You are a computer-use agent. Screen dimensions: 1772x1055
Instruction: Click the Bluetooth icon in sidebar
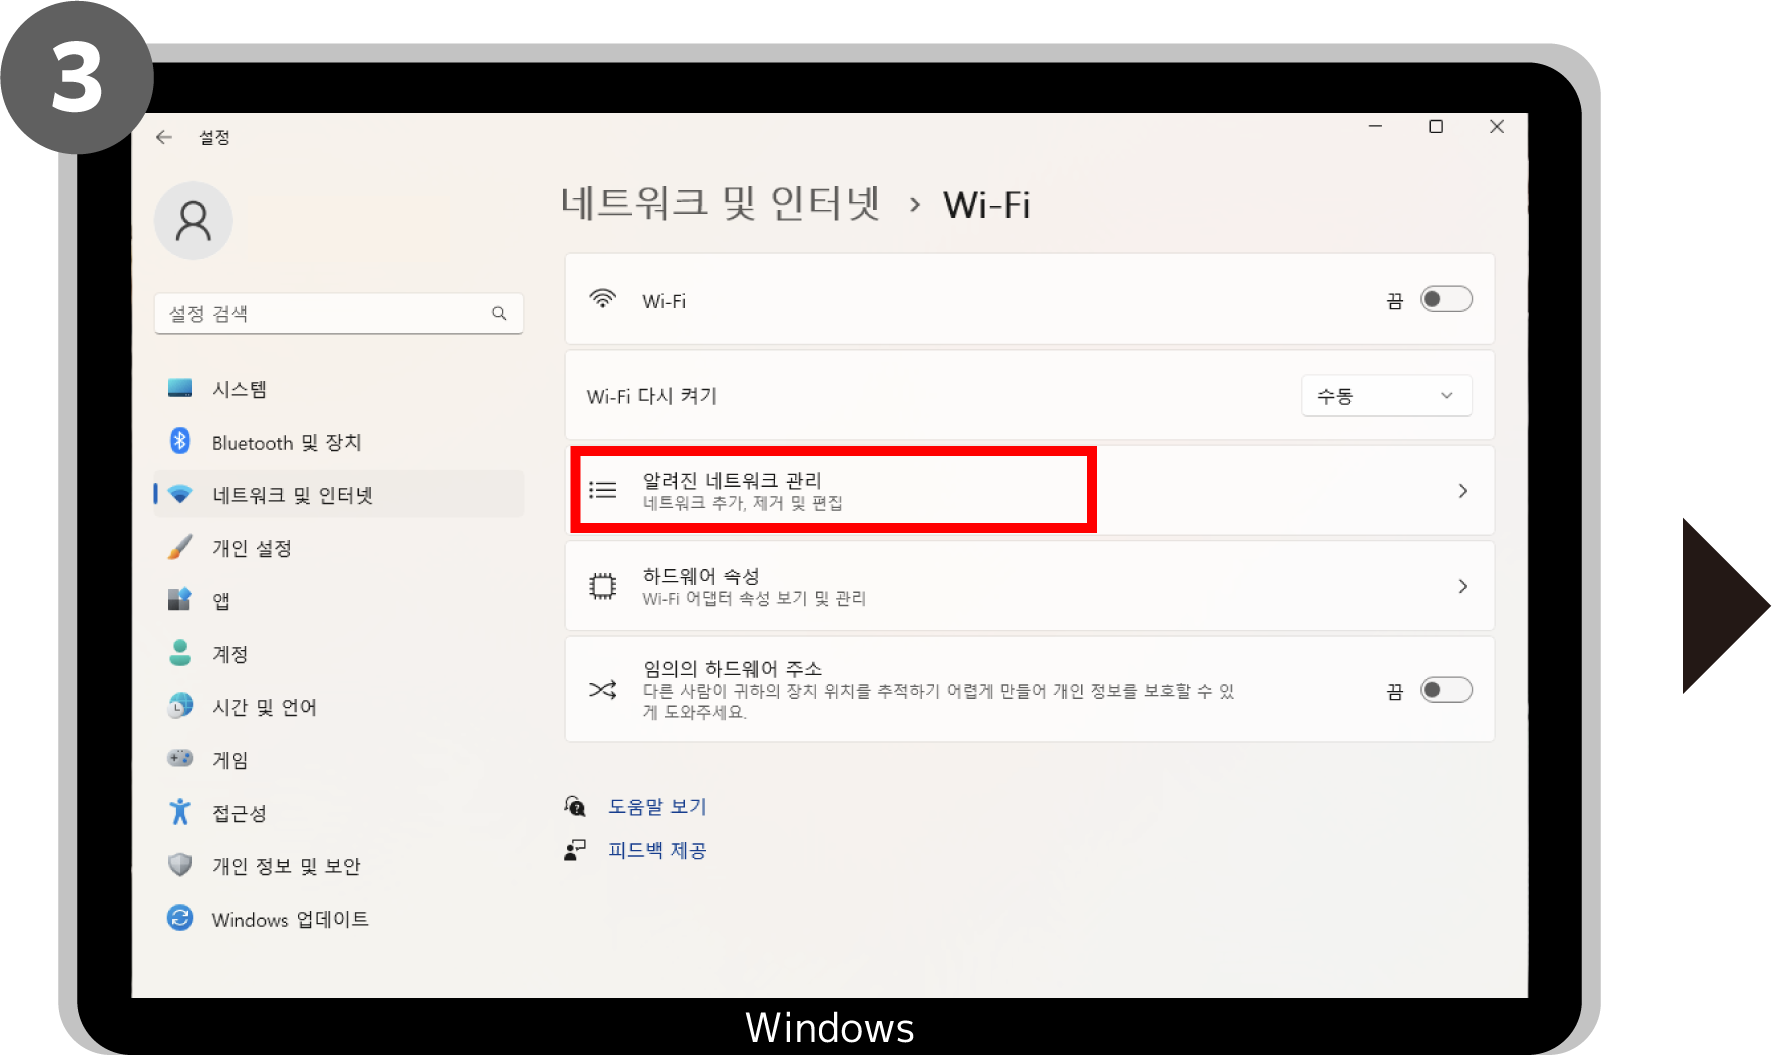tap(180, 441)
